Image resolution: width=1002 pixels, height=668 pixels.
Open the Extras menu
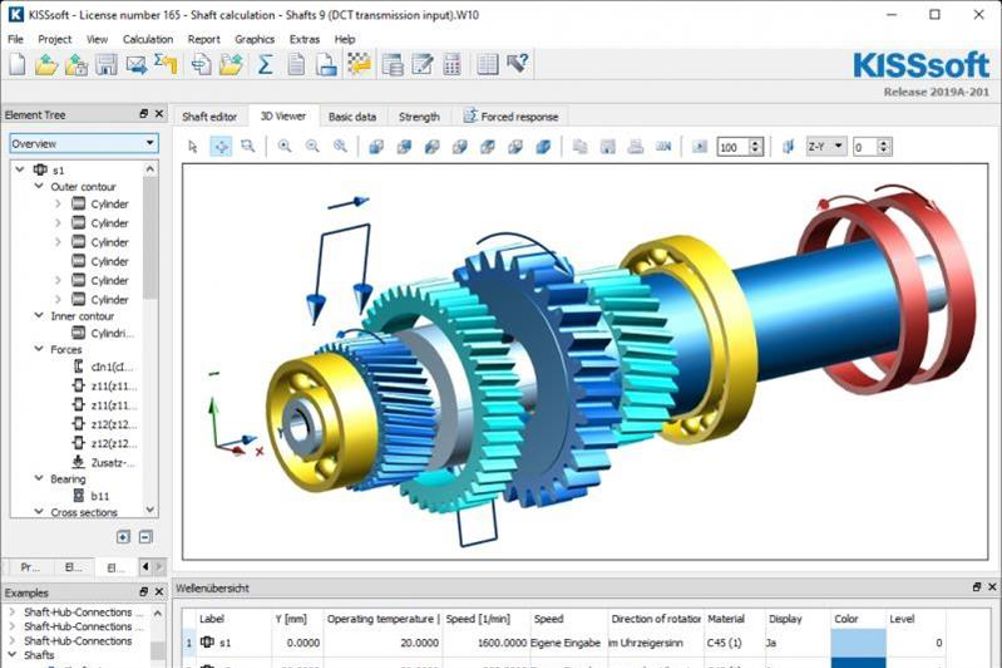(x=304, y=39)
